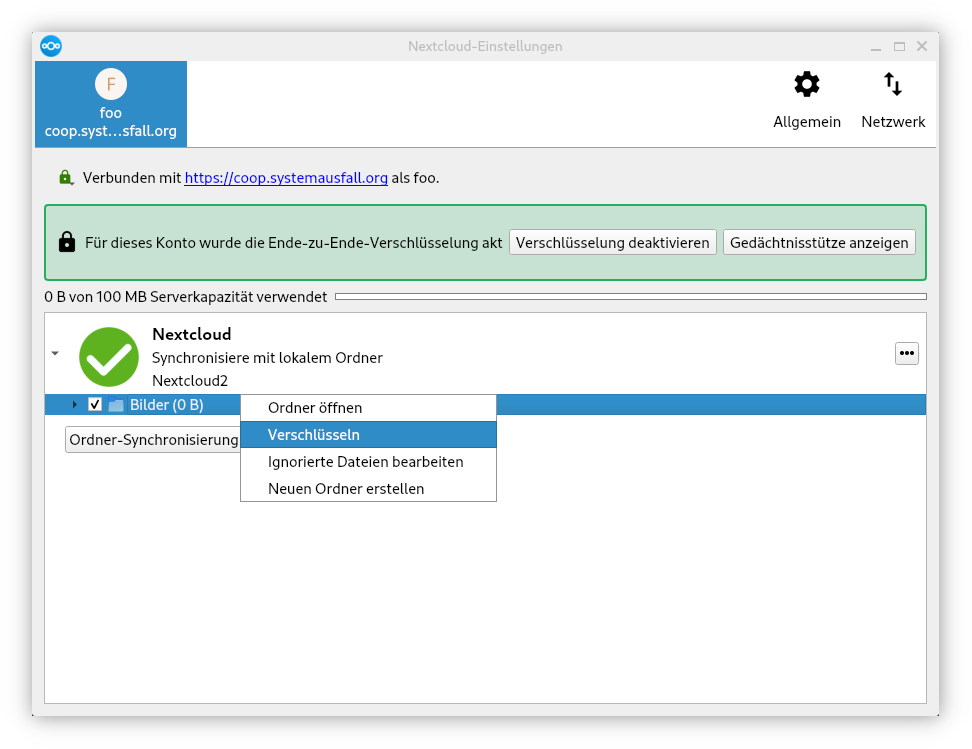Select the foo account tab
This screenshot has height=749, width=972.
coord(111,104)
